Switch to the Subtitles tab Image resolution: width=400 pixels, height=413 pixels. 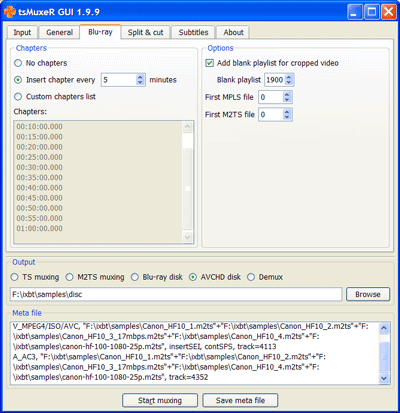[193, 32]
